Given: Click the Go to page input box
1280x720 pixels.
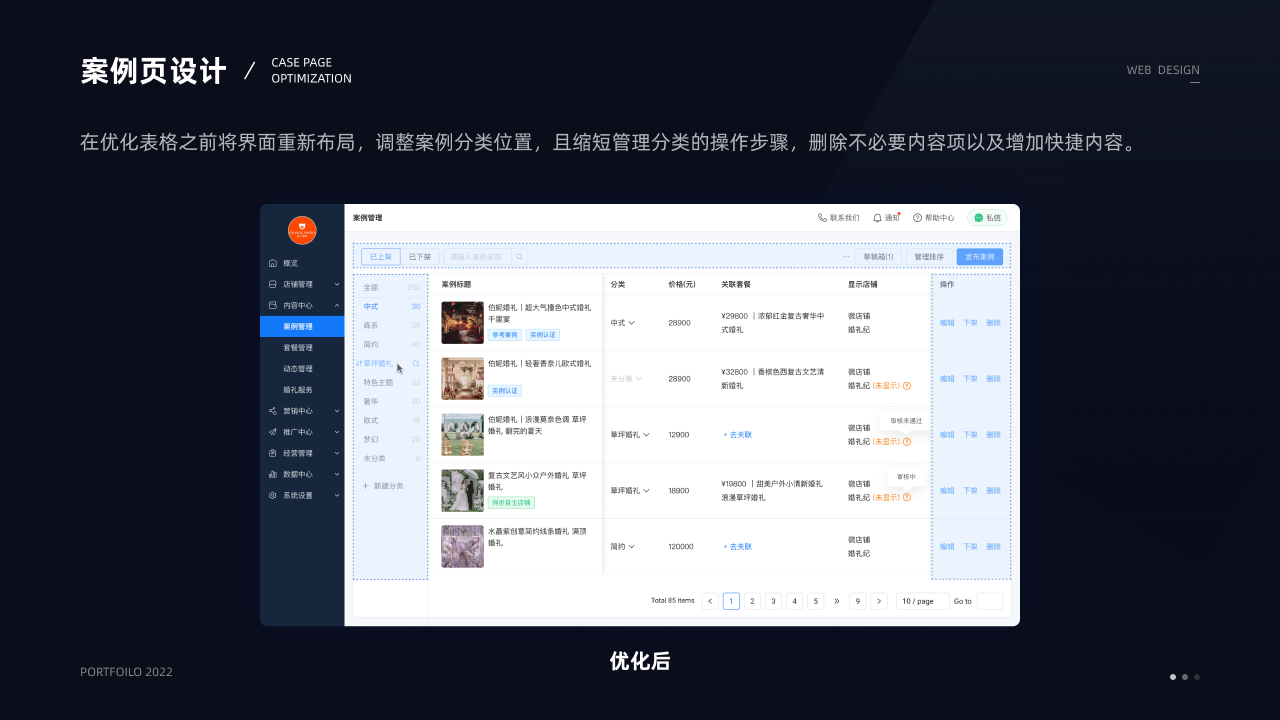Looking at the screenshot, I should [989, 601].
